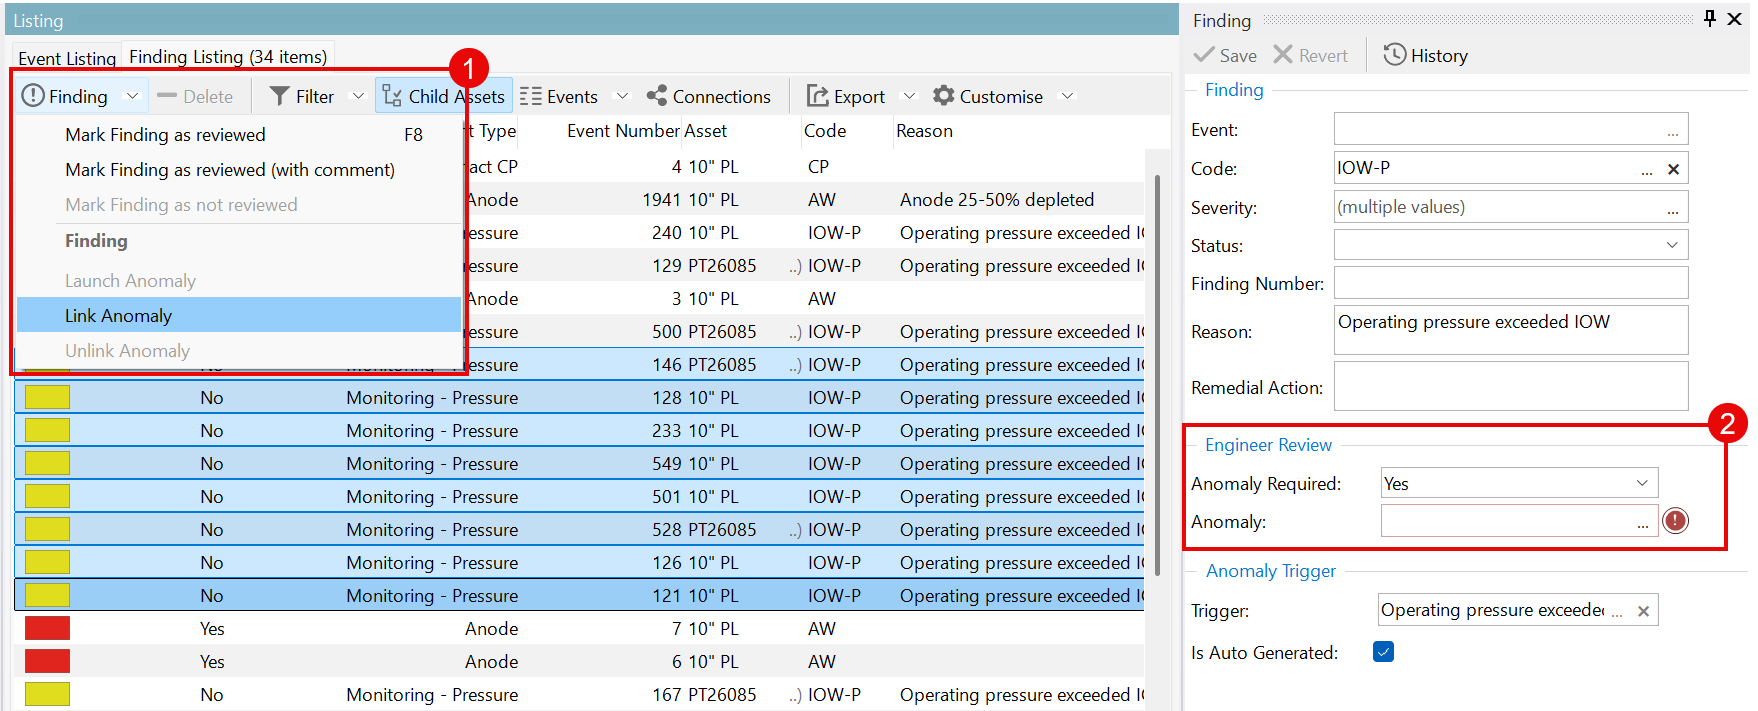Image resolution: width=1758 pixels, height=711 pixels.
Task: Click the Finding toolbar icon
Action: coord(33,96)
